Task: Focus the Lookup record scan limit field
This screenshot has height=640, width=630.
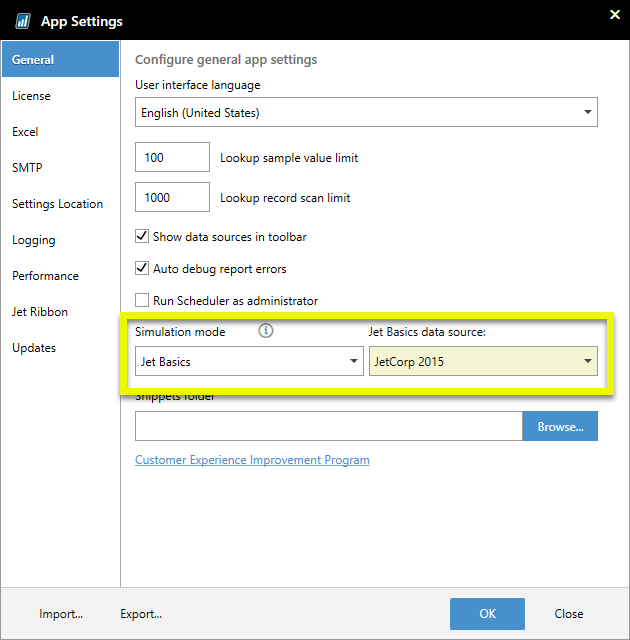Action: pos(172,197)
